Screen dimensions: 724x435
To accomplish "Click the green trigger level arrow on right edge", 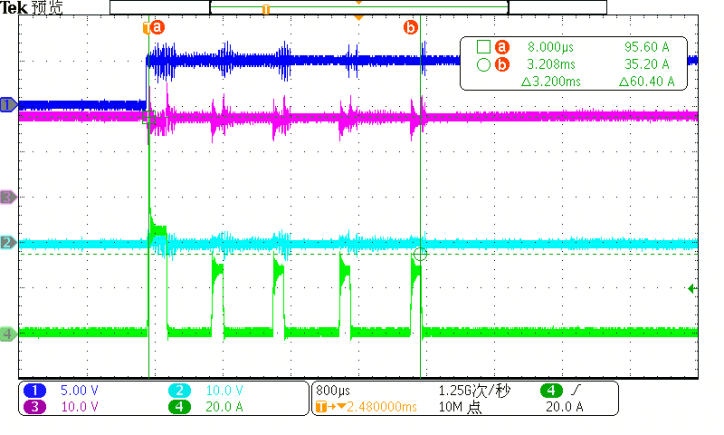I will click(692, 289).
